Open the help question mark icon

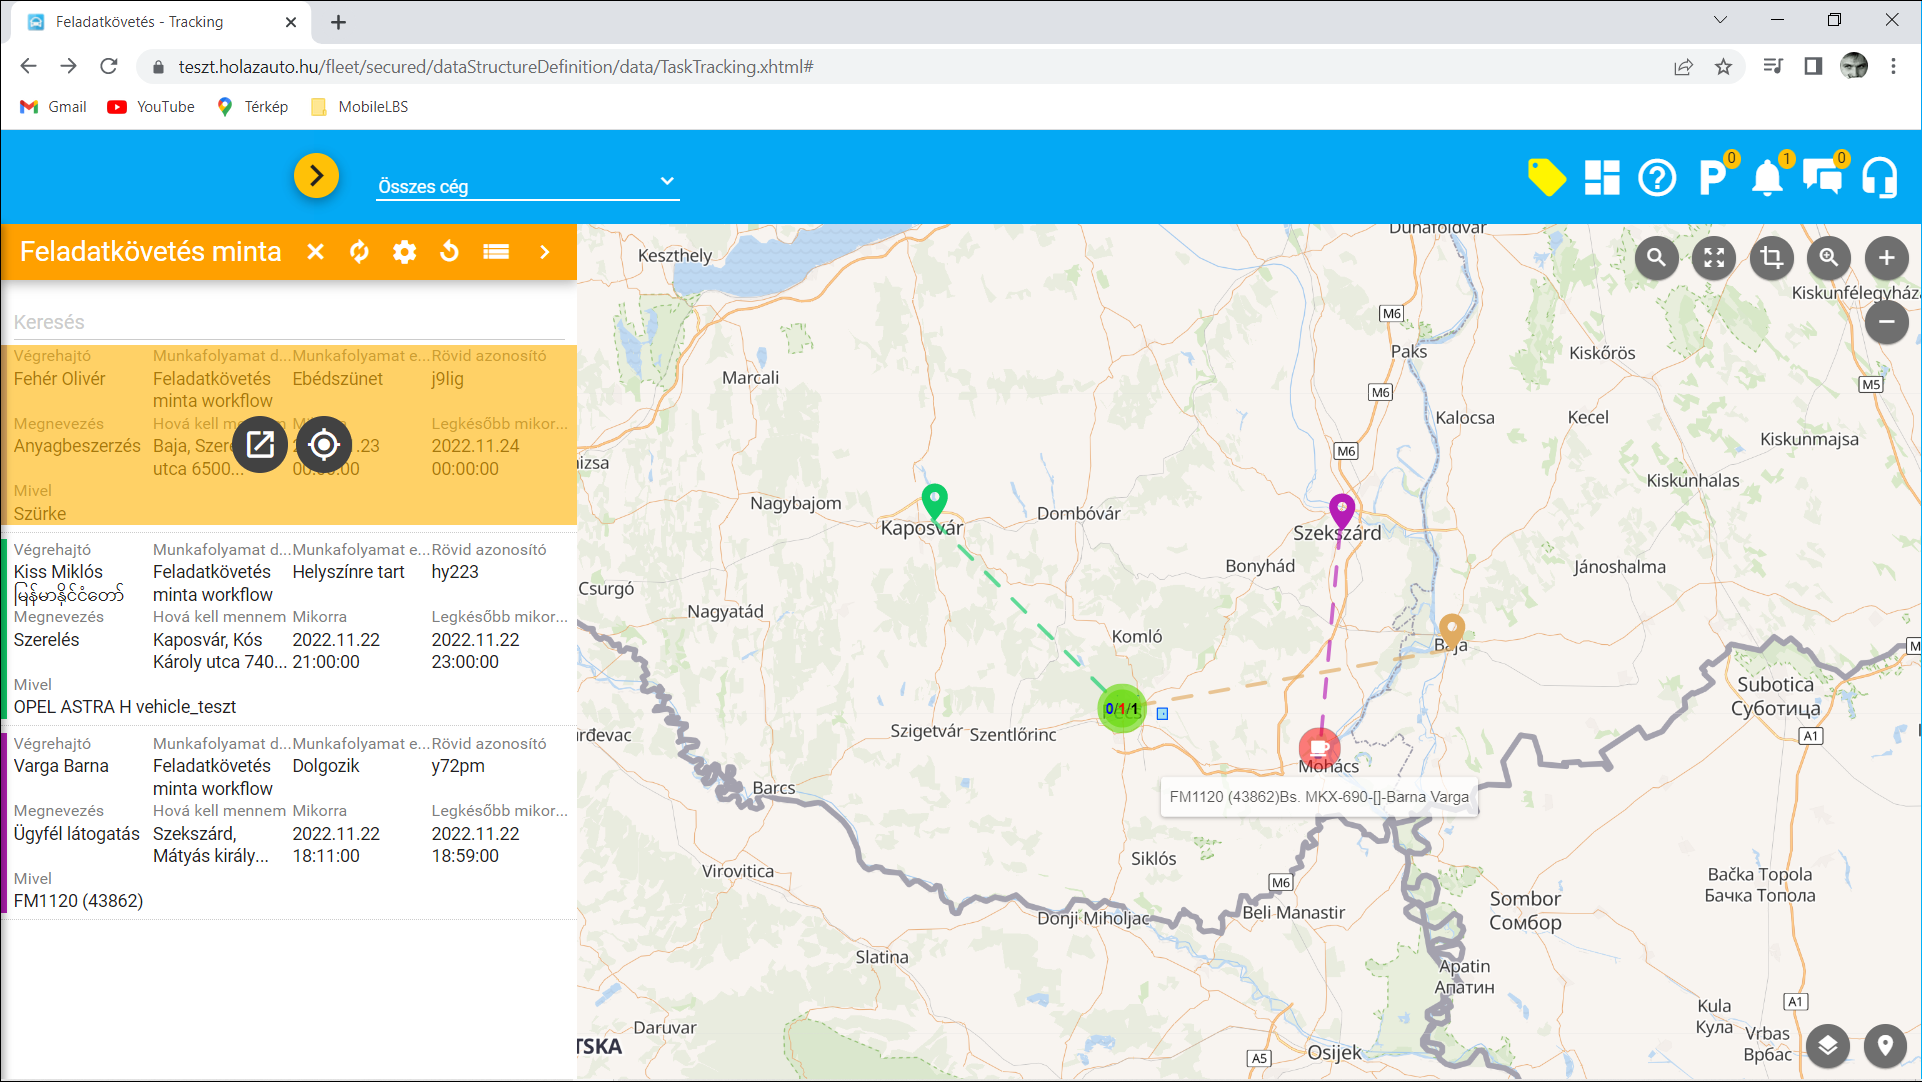tap(1657, 178)
